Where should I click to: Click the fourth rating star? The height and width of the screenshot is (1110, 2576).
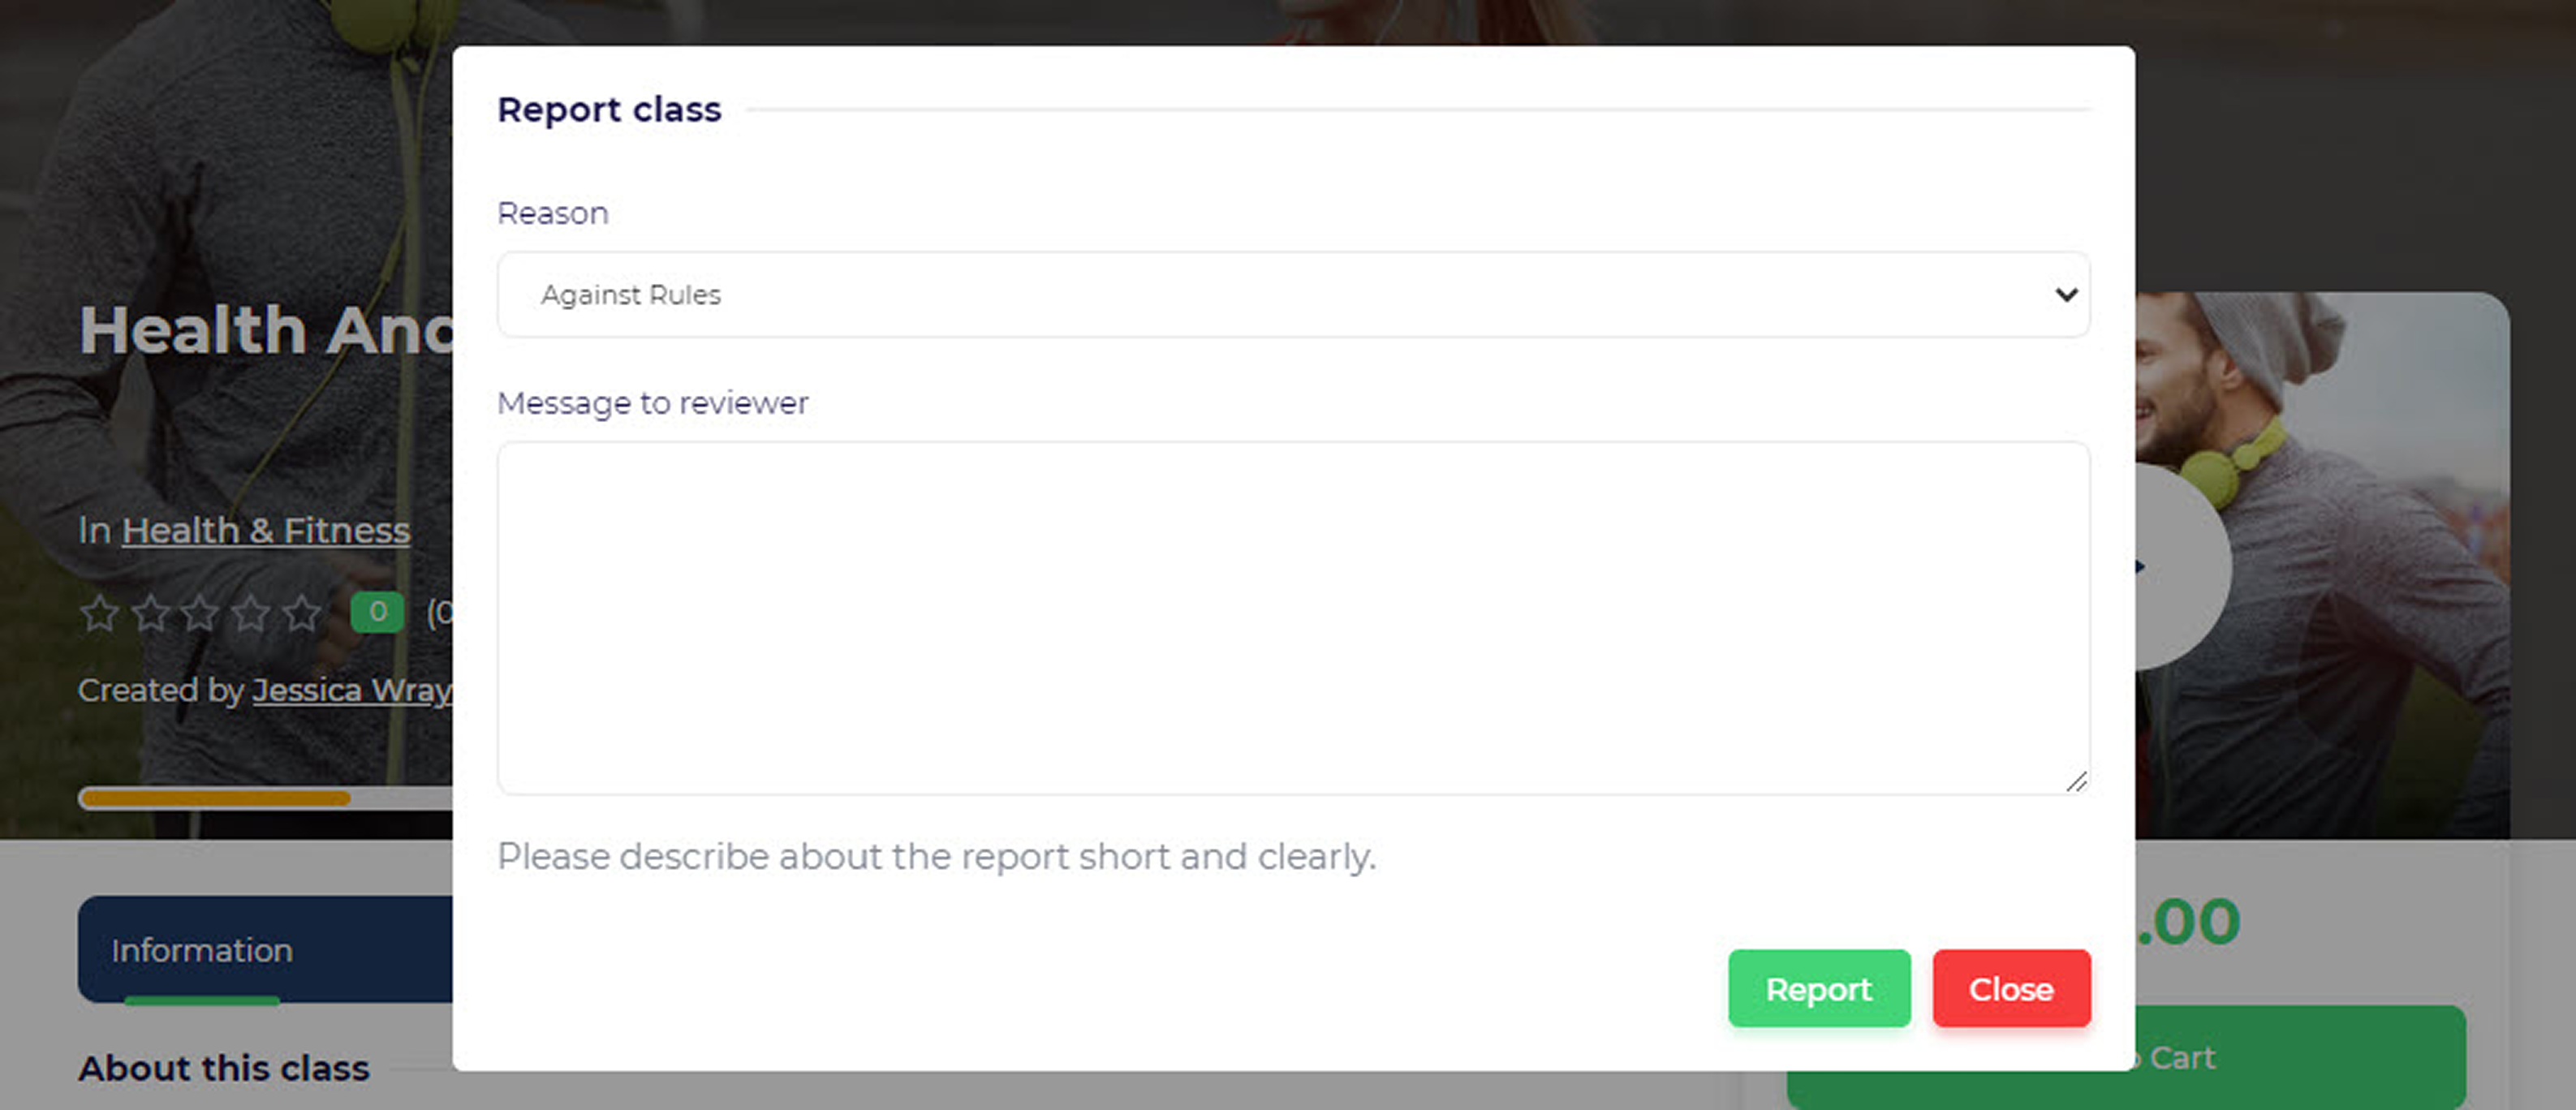251,613
